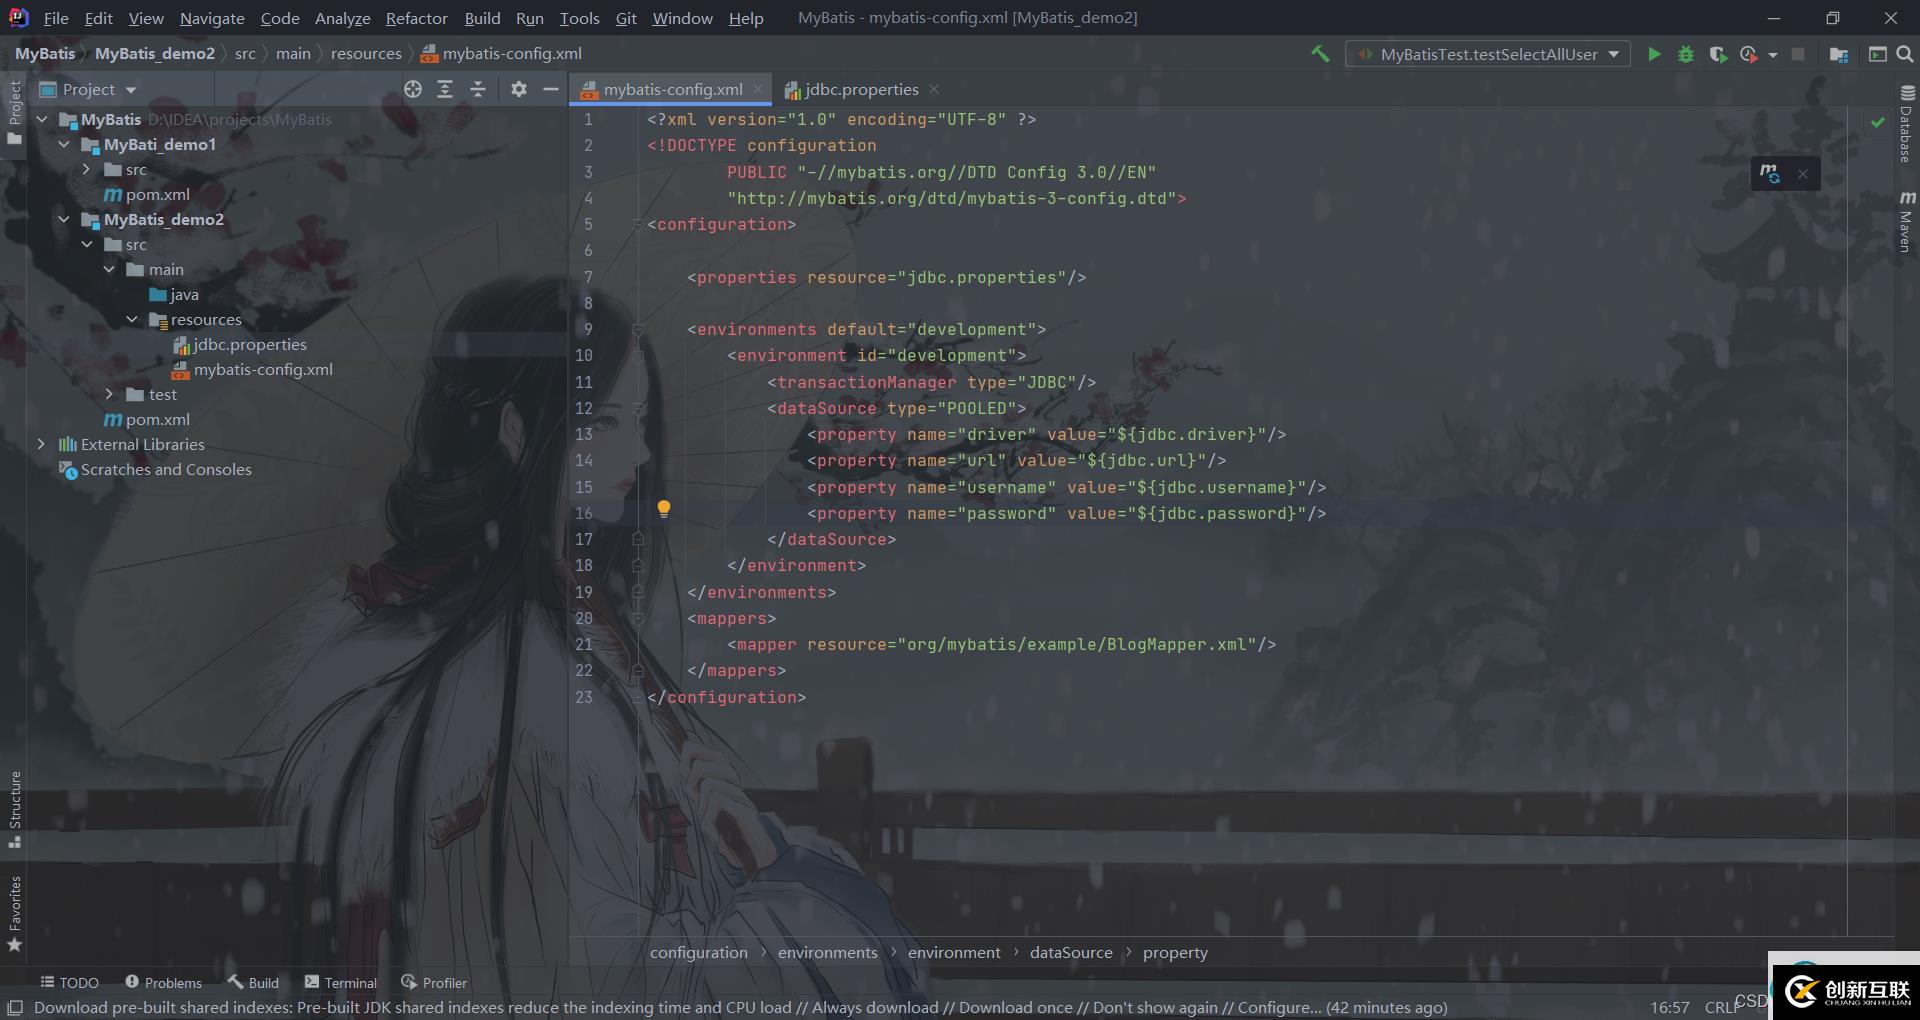Fold the configuration tag at line 5

pos(637,225)
